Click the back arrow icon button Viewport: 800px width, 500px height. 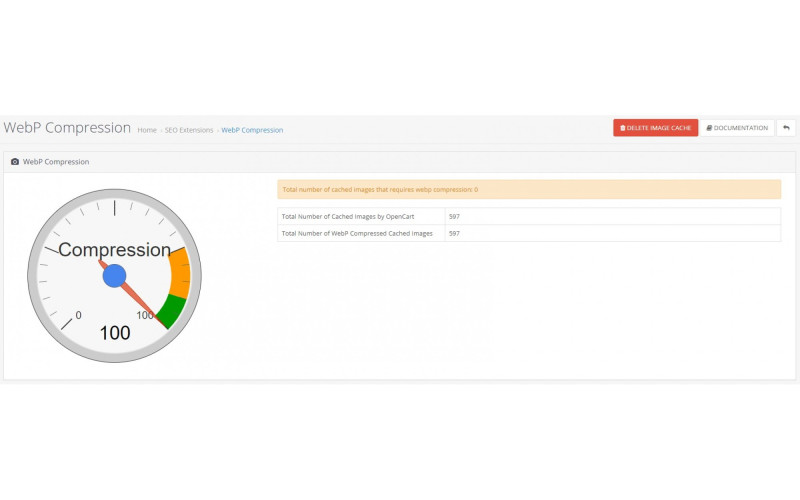786,128
